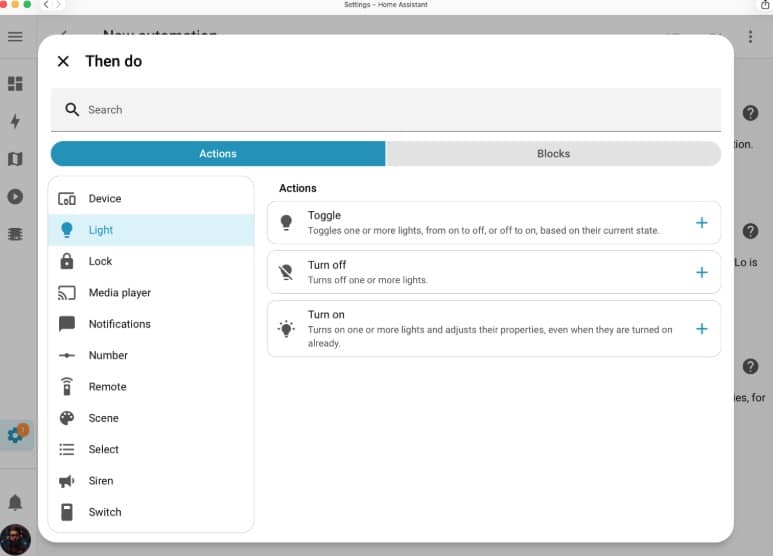Screen dimensions: 773x556
Task: Choose Media player category
Action: (119, 293)
